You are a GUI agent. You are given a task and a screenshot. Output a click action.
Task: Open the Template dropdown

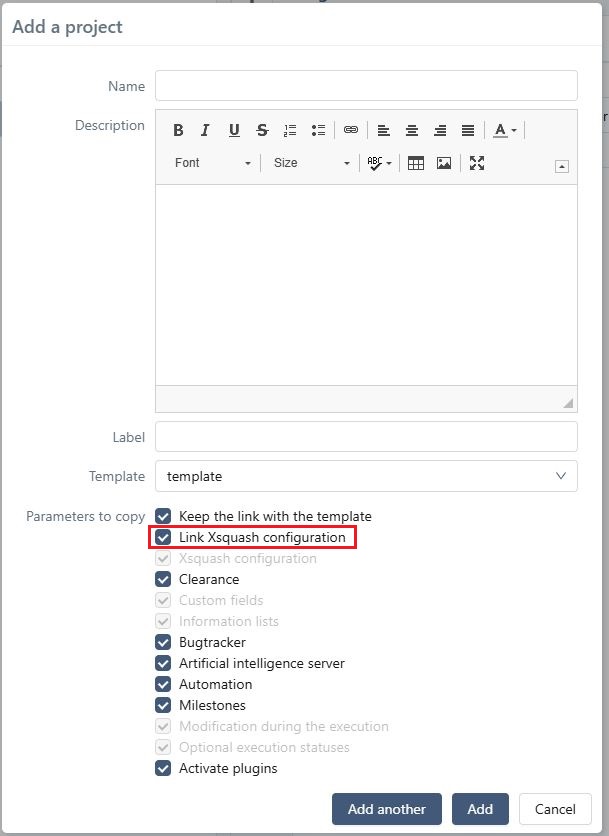coord(366,476)
